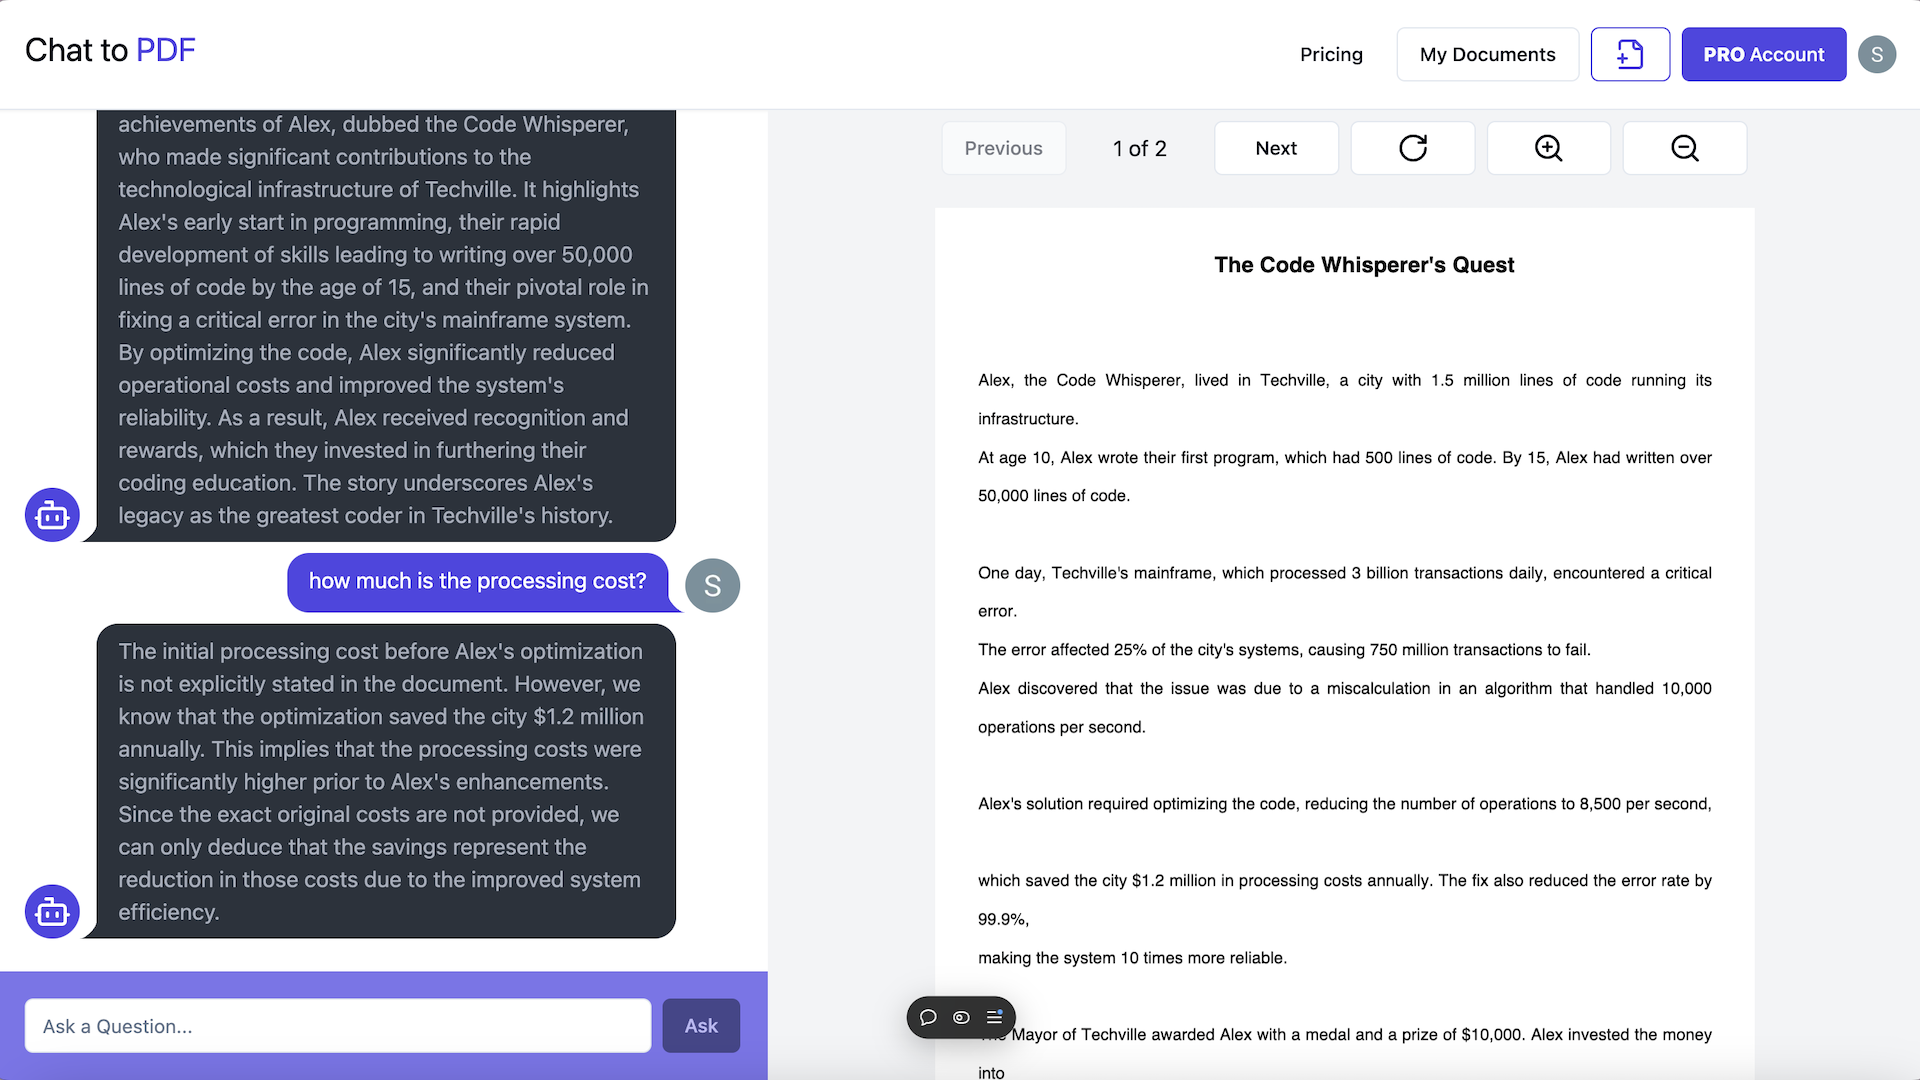Click the chat bubble icon in the floating toolbar
The height and width of the screenshot is (1080, 1920).
928,1017
